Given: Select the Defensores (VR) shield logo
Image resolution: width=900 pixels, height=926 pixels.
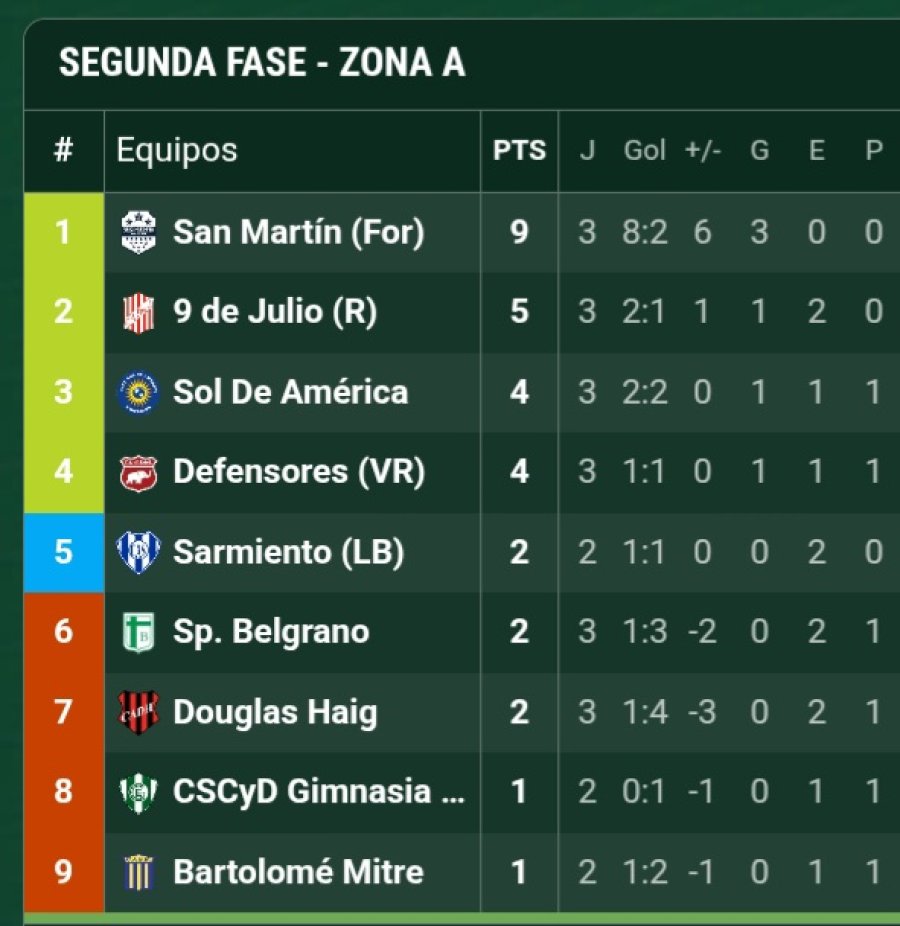Looking at the screenshot, I should pyautogui.click(x=138, y=473).
